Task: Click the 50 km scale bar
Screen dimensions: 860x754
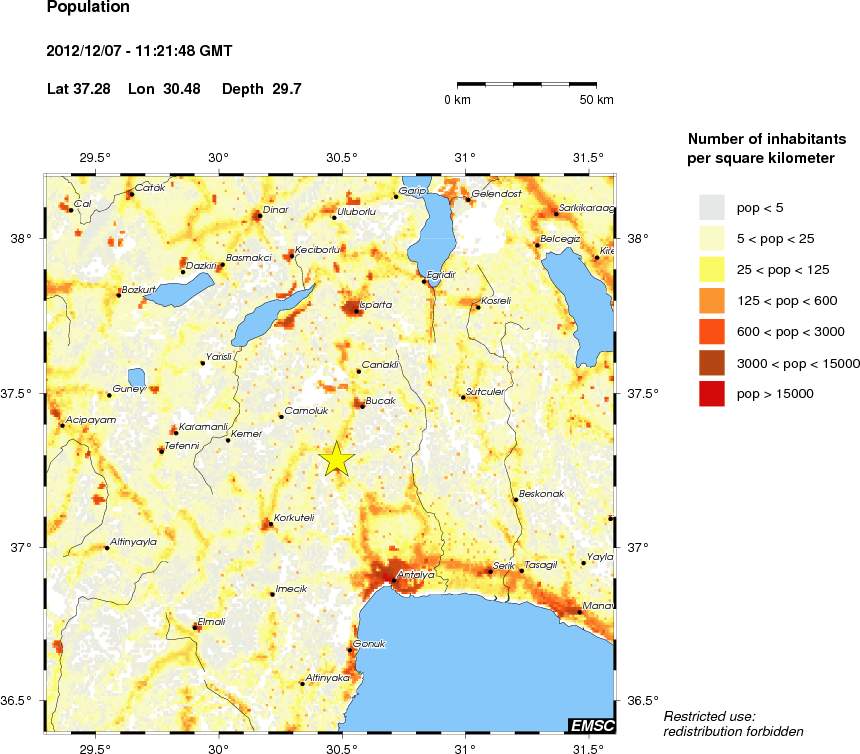Action: 527,84
